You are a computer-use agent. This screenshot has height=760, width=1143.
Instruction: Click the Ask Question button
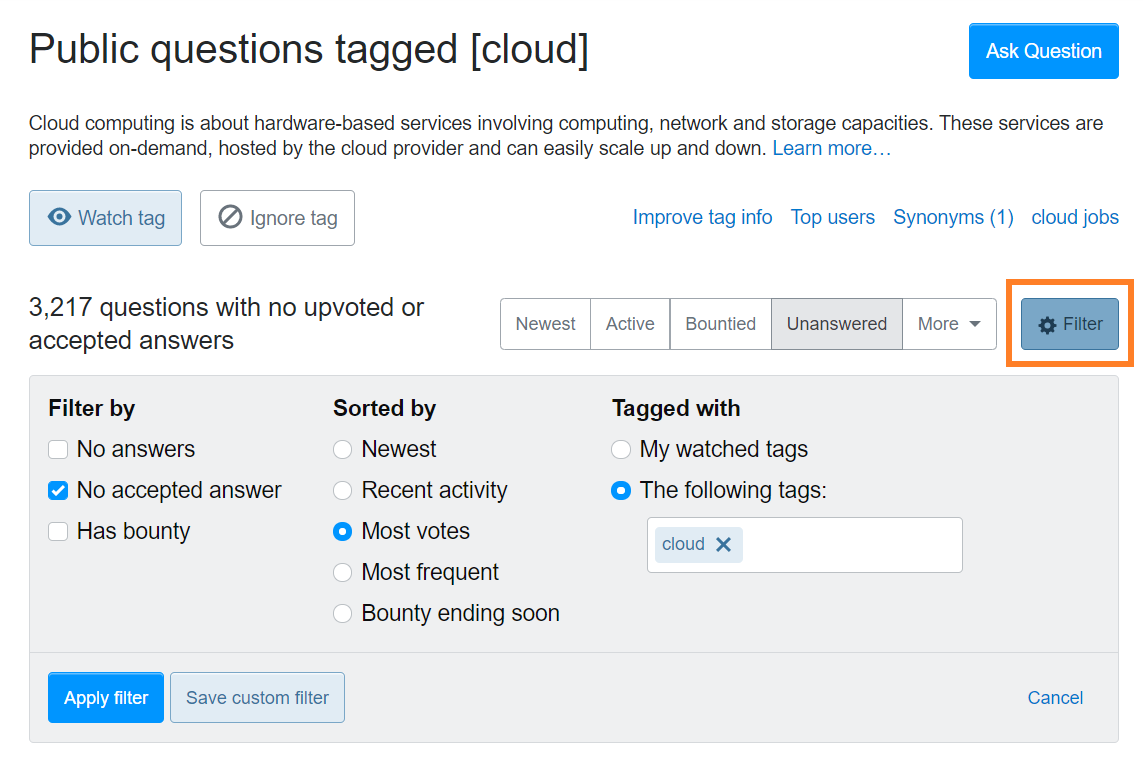point(1043,51)
